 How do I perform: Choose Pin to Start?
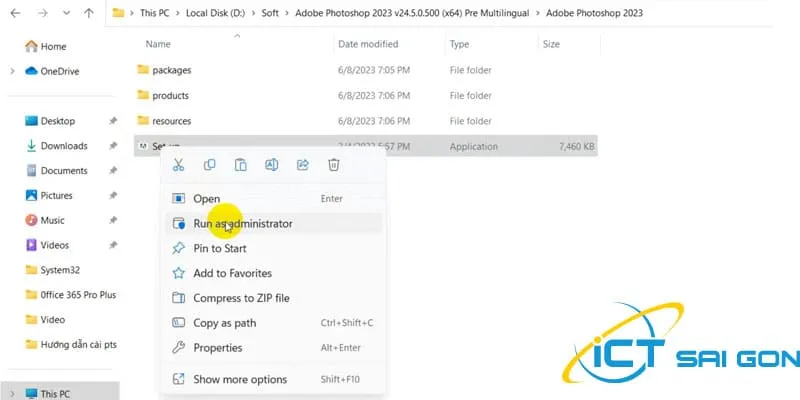273,248
